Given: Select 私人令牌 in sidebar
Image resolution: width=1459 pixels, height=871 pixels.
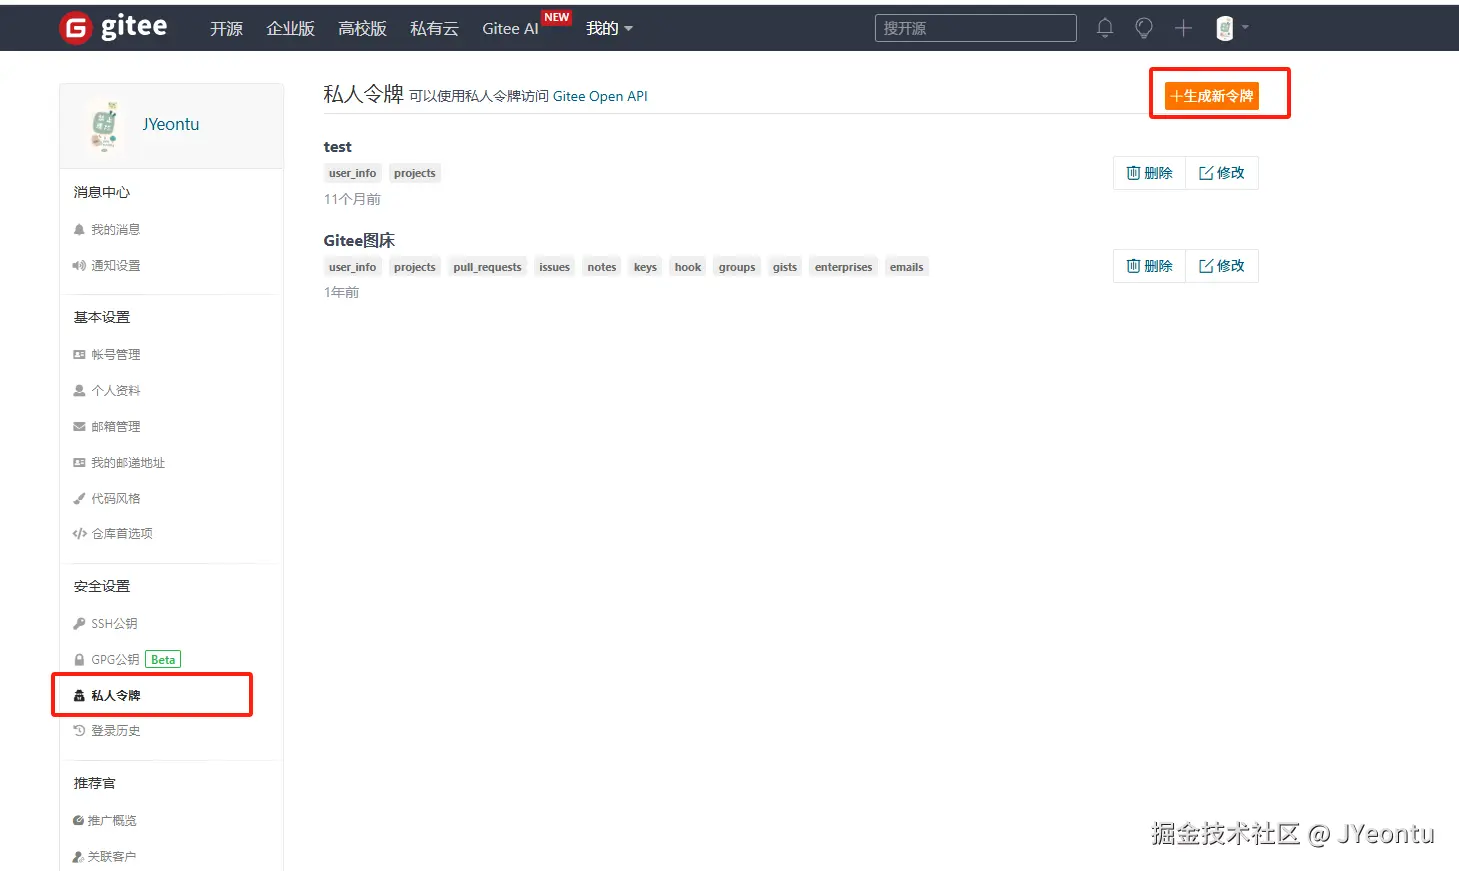Looking at the screenshot, I should pyautogui.click(x=106, y=695).
